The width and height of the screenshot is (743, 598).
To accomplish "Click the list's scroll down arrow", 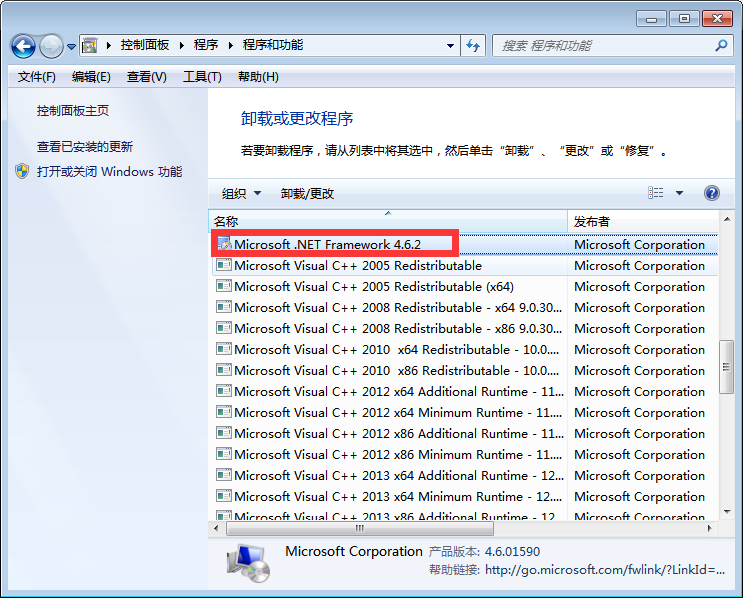I will click(x=726, y=511).
